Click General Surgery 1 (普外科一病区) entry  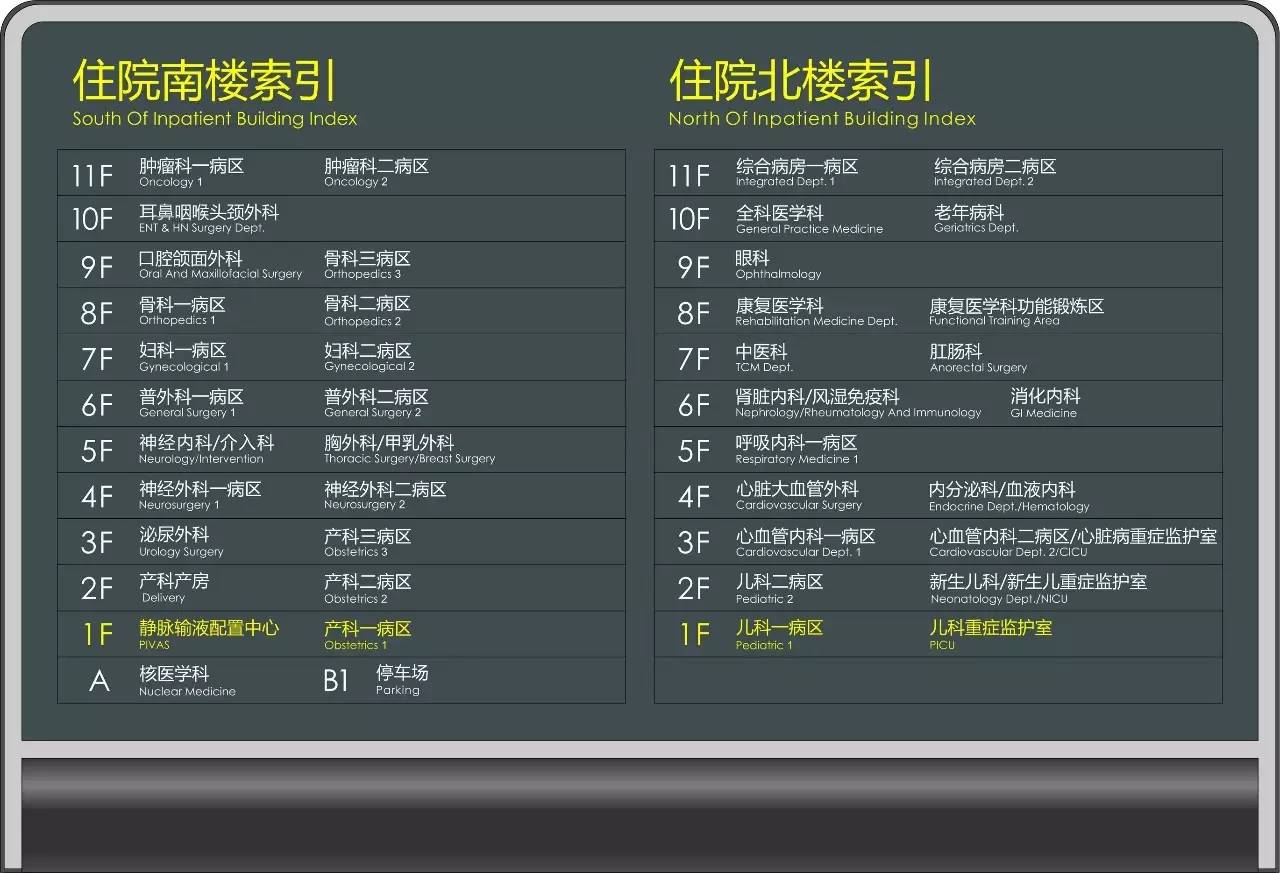[191, 403]
